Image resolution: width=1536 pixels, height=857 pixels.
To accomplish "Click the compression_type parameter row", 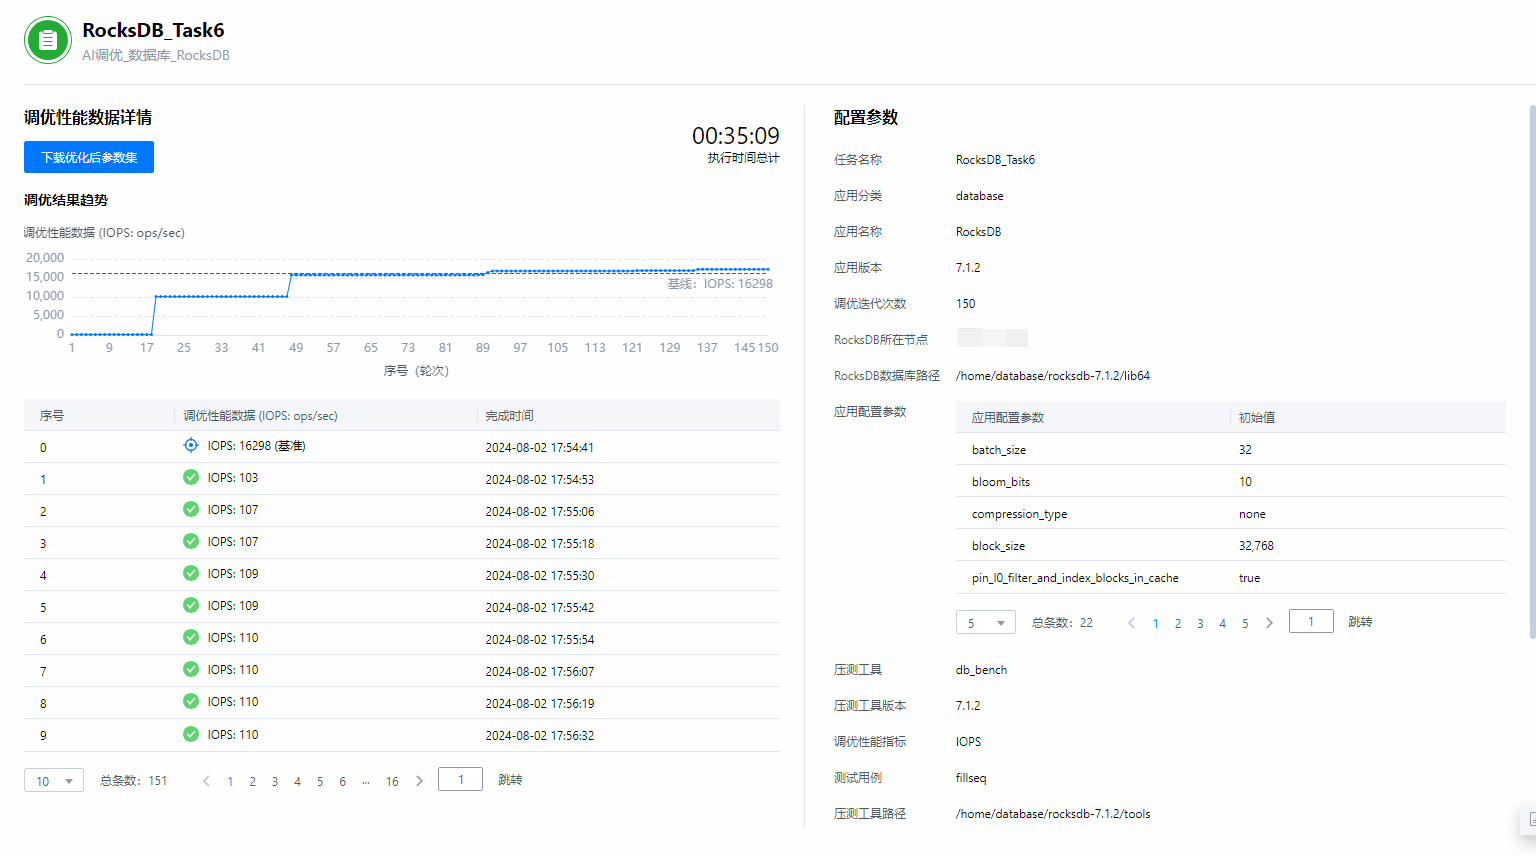I will (1231, 513).
